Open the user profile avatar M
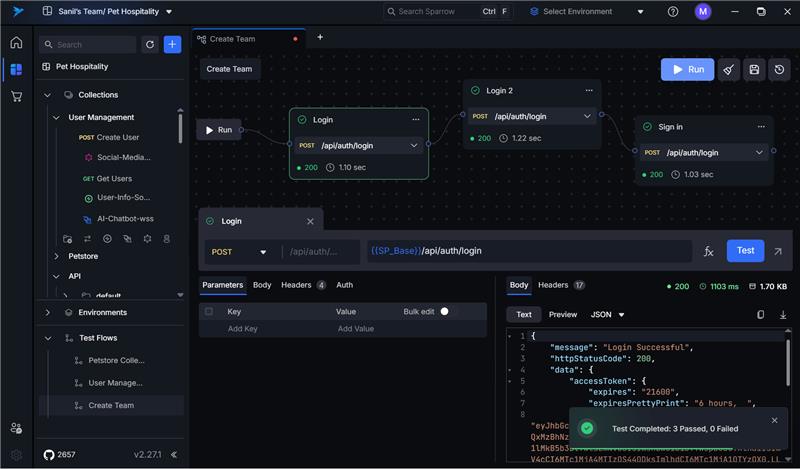This screenshot has width=800, height=469. point(703,11)
